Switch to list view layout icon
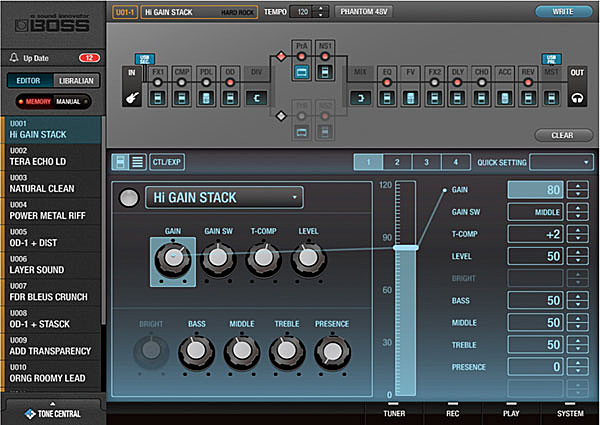 [138, 162]
